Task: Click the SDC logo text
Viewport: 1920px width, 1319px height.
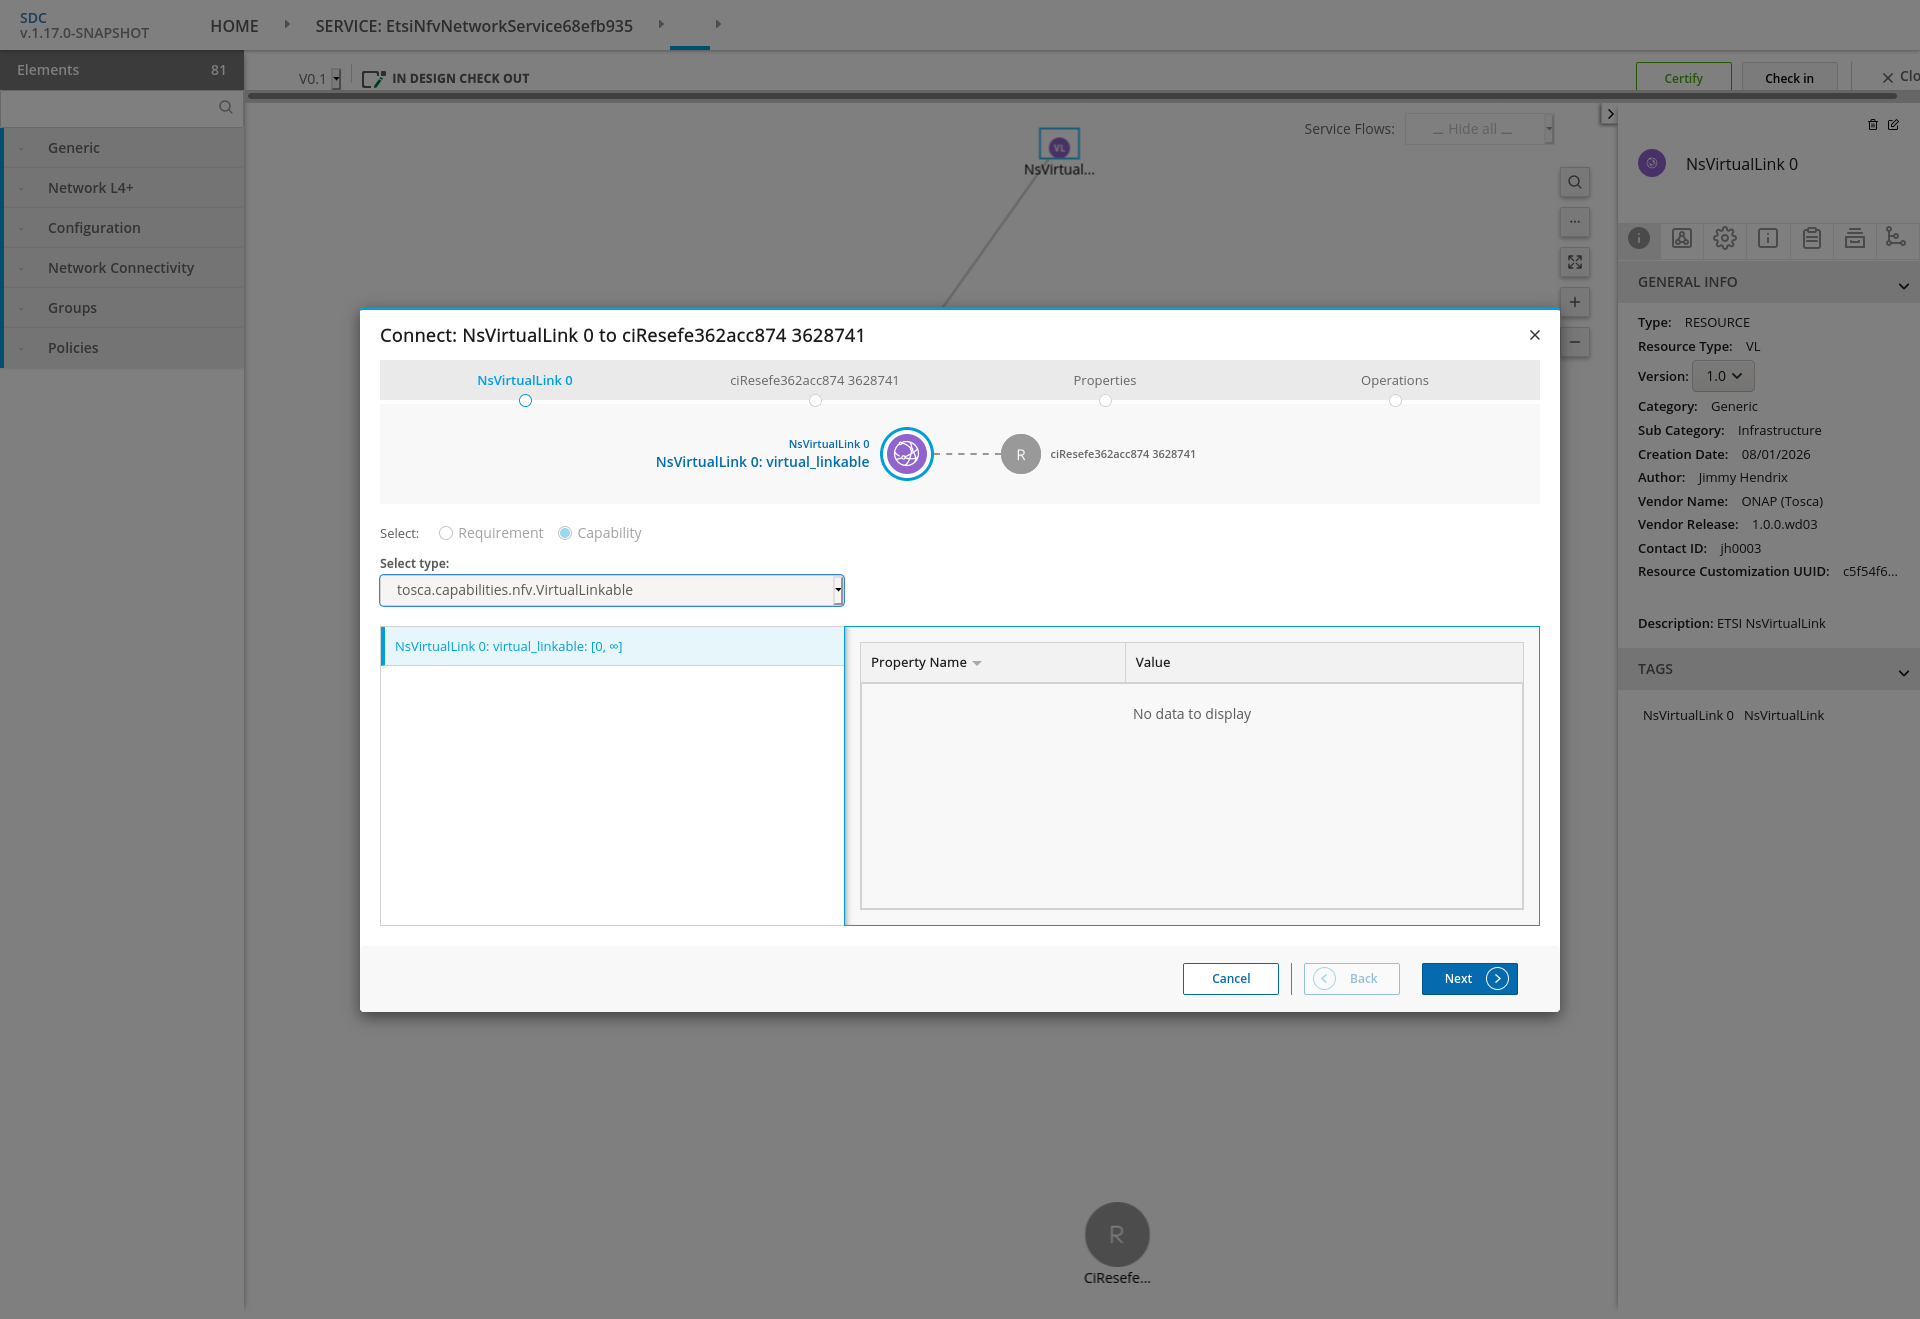Action: click(x=33, y=18)
